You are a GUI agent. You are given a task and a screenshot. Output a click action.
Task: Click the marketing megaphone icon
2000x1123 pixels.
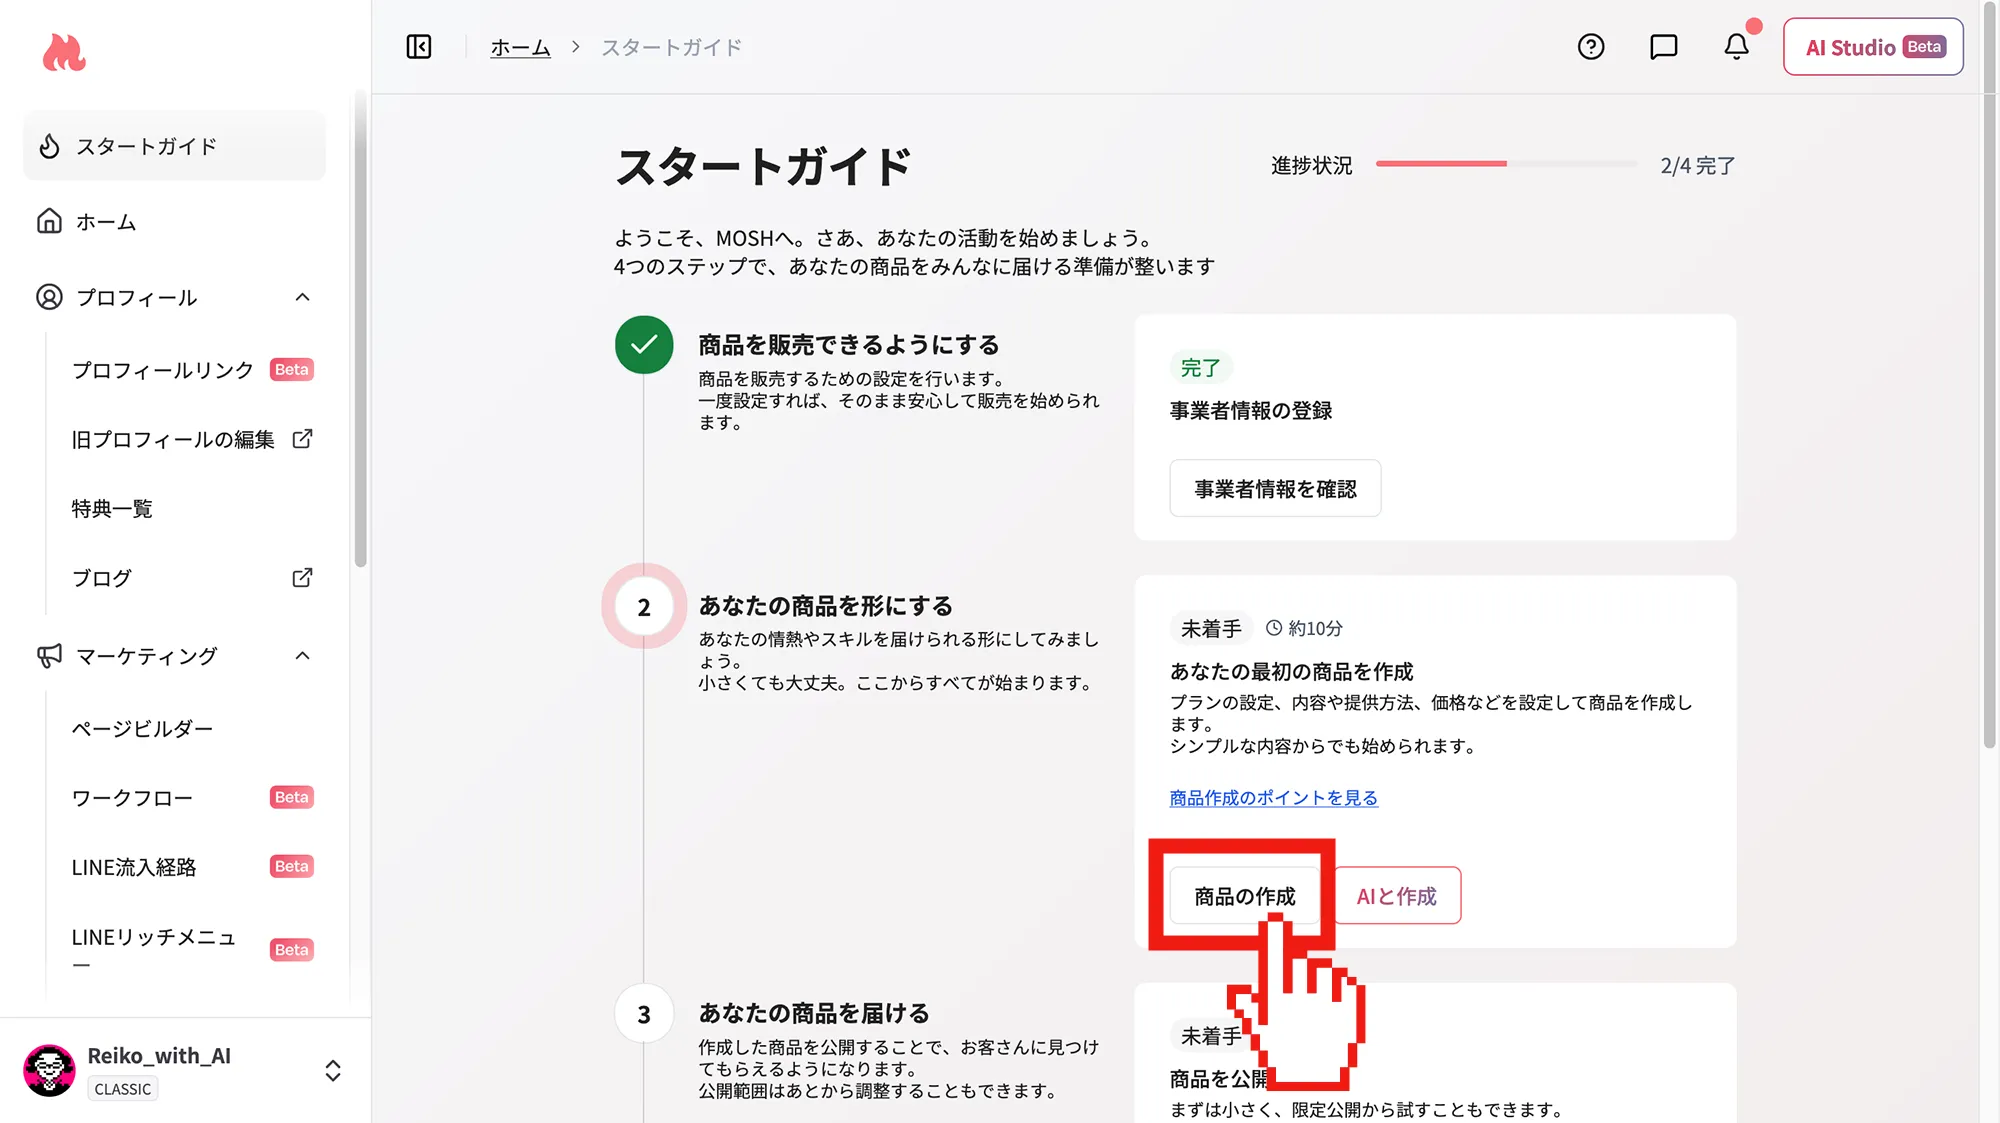point(49,656)
